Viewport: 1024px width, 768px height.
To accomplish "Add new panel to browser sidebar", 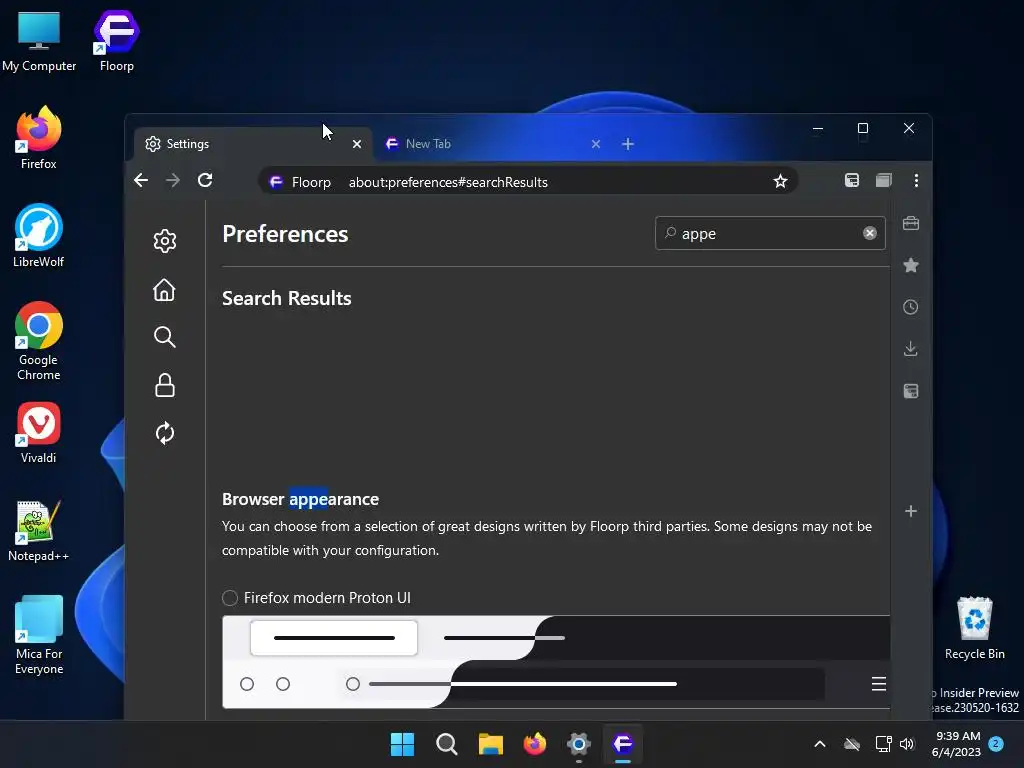I will [911, 511].
